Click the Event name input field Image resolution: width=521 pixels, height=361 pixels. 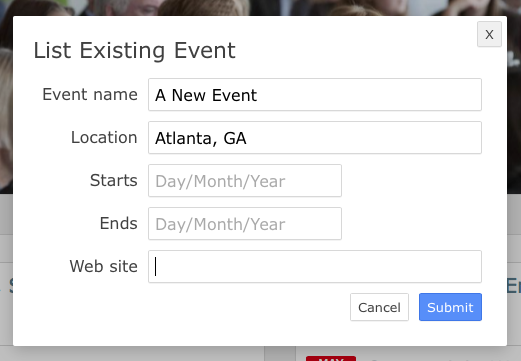tap(315, 95)
